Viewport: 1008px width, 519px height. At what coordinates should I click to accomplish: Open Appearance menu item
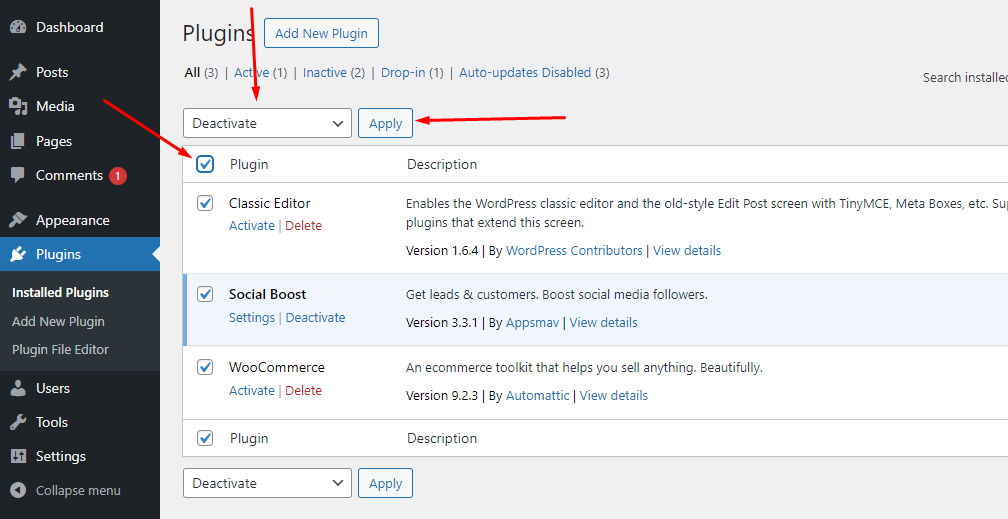click(73, 220)
